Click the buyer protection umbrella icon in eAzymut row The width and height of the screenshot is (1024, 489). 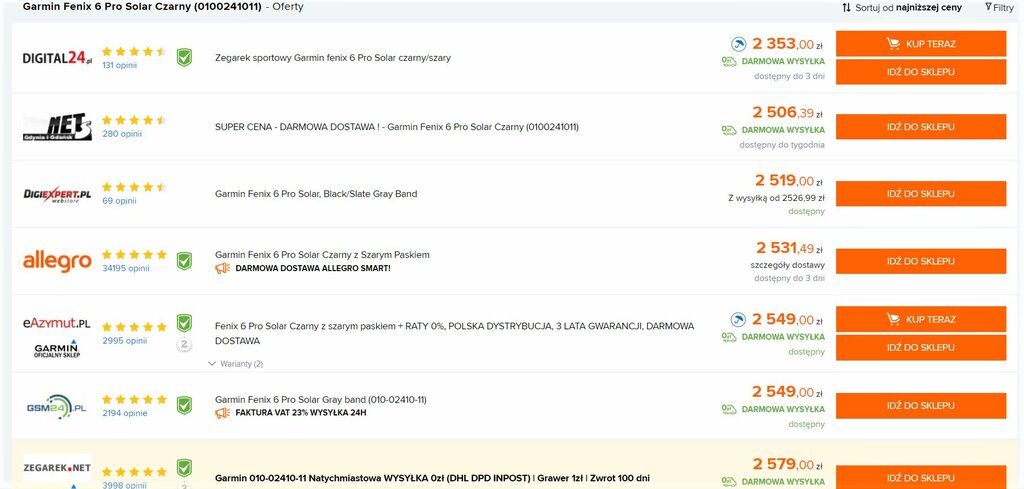tap(738, 320)
